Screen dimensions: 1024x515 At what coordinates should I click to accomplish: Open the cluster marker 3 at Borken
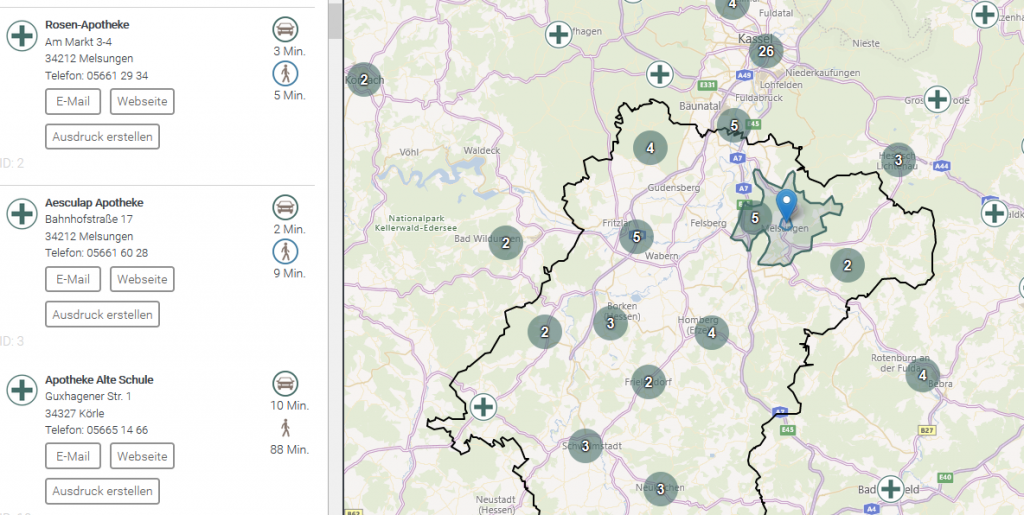point(610,323)
